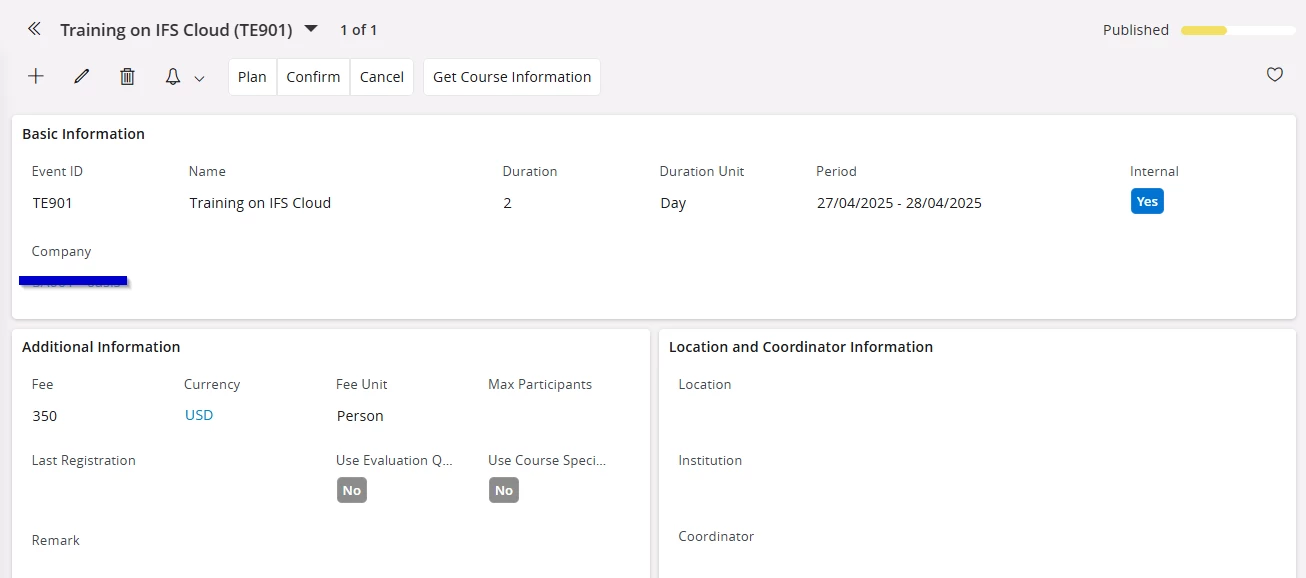Click the Remark field label
Screen dimensions: 1306x578
tap(56, 540)
